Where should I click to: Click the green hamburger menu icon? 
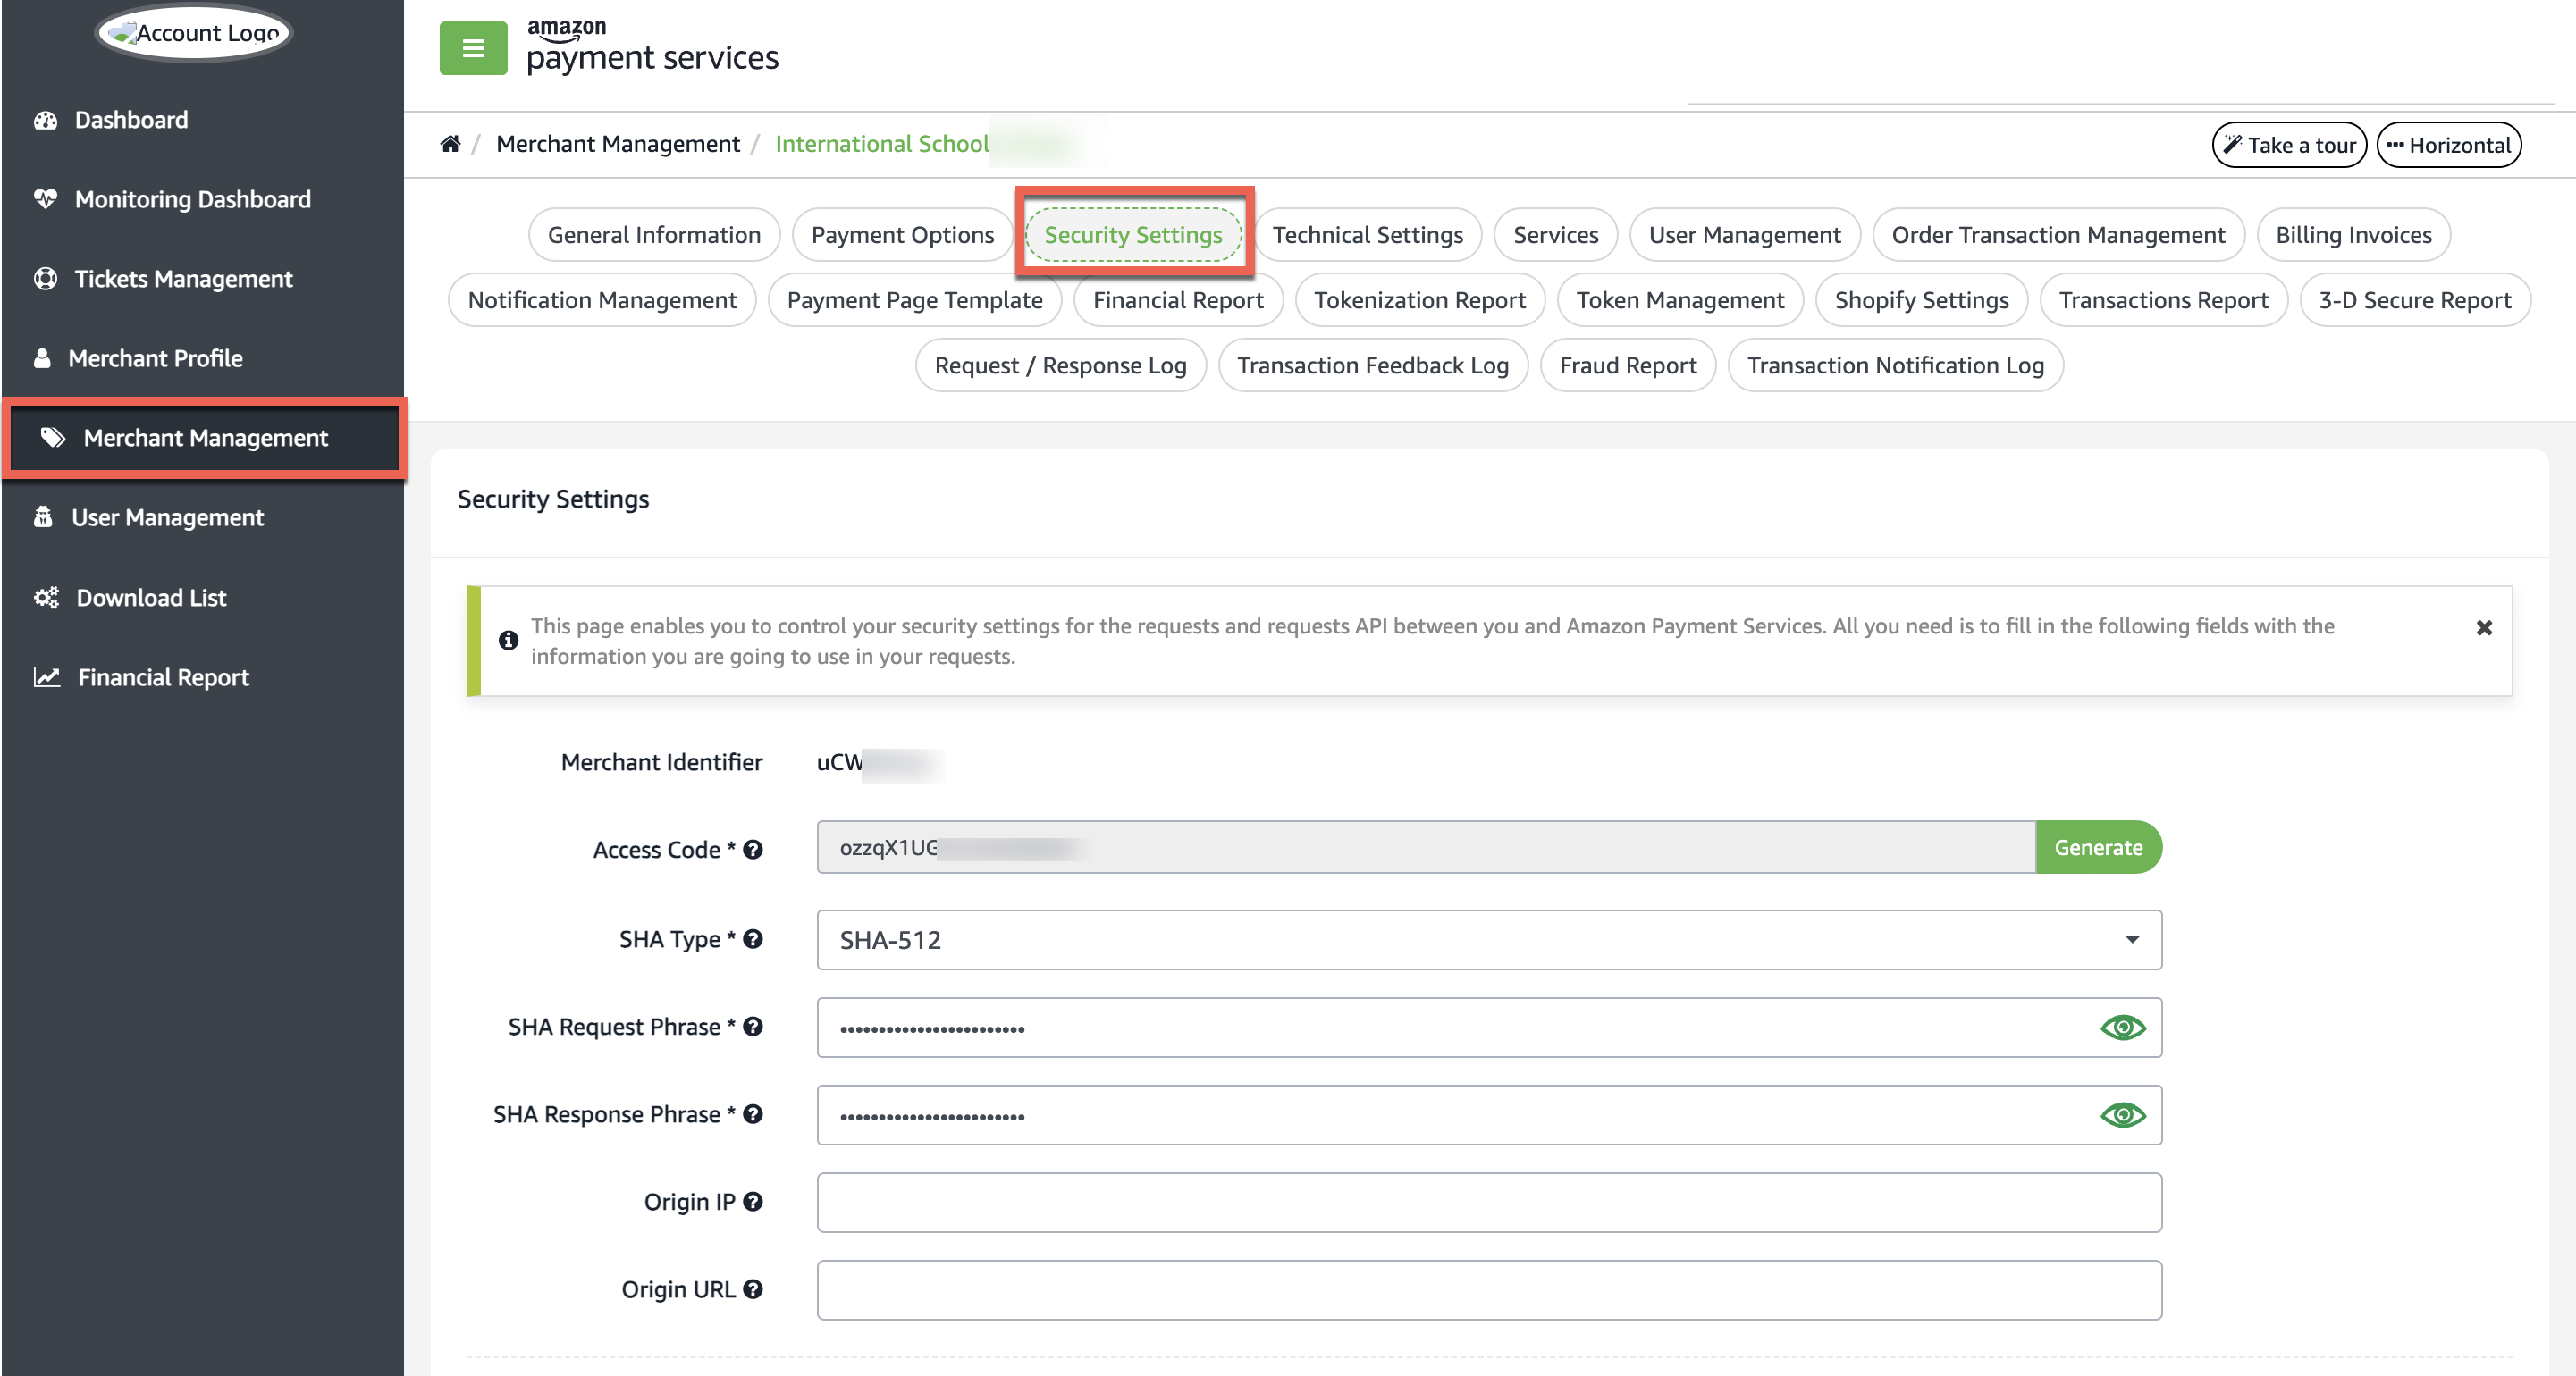[x=473, y=48]
